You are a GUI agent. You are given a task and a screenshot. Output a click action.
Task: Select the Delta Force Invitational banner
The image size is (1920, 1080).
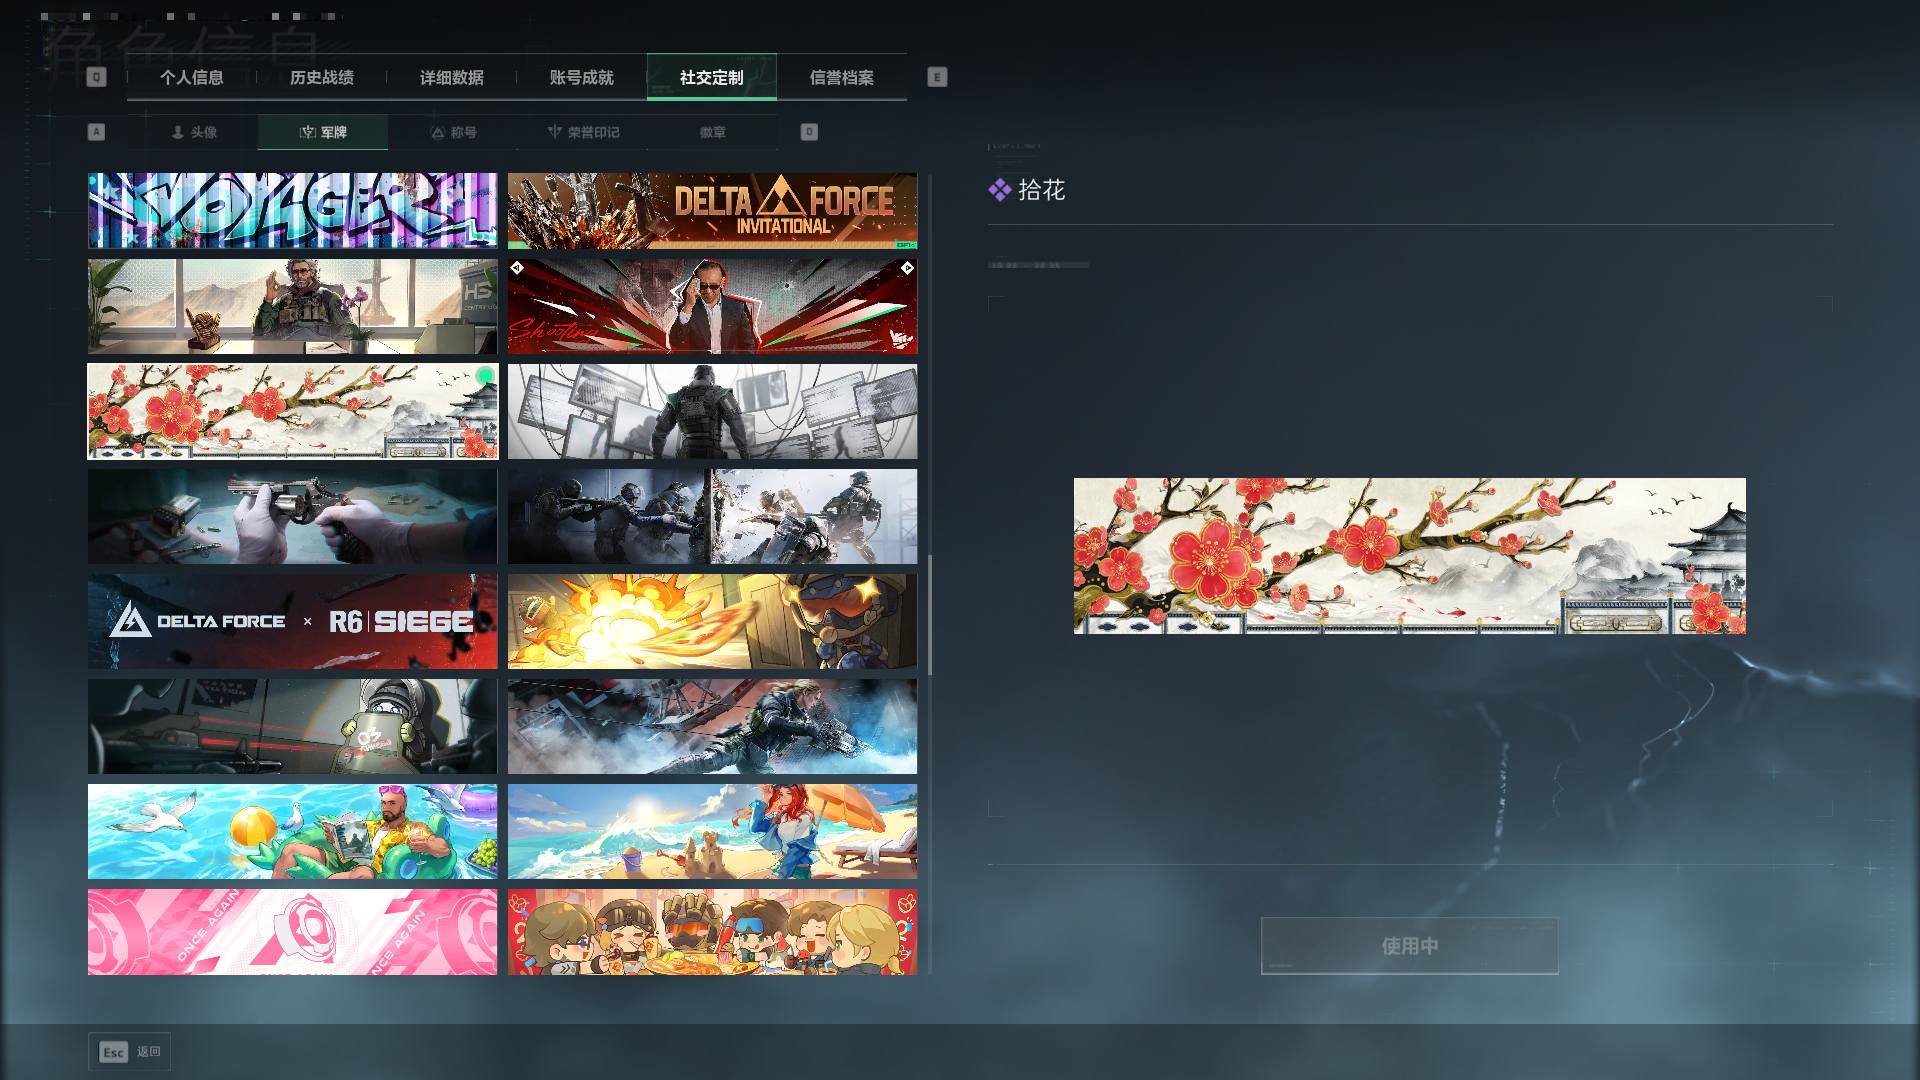pos(712,211)
